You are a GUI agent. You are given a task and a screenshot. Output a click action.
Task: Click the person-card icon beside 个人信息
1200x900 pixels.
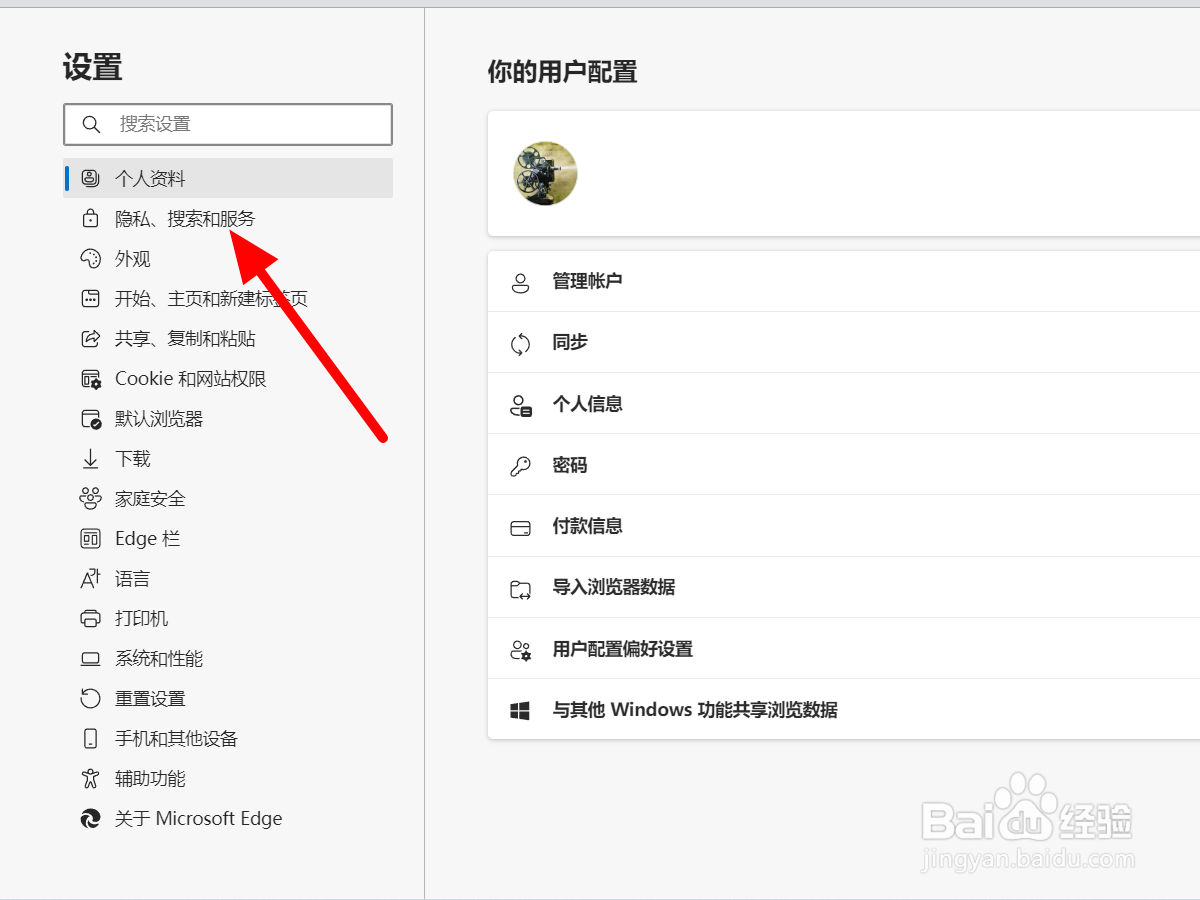click(520, 405)
